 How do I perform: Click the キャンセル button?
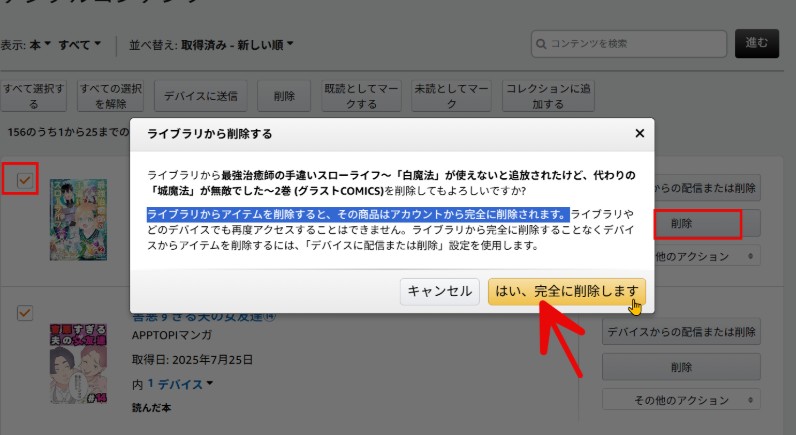pyautogui.click(x=440, y=291)
